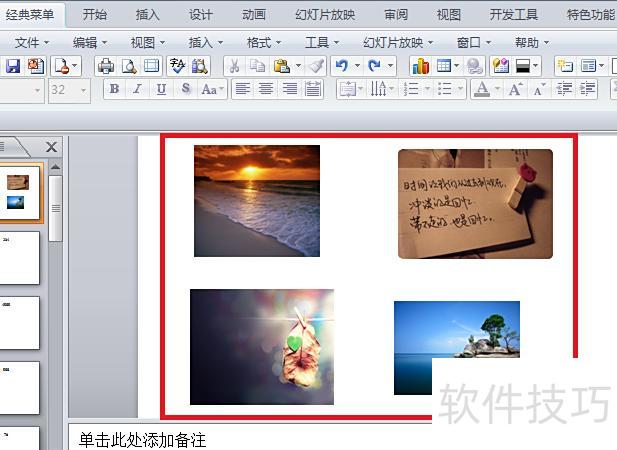This screenshot has height=450, width=617.
Task: Click the Insert Hyperlink globe icon
Action: [475, 66]
